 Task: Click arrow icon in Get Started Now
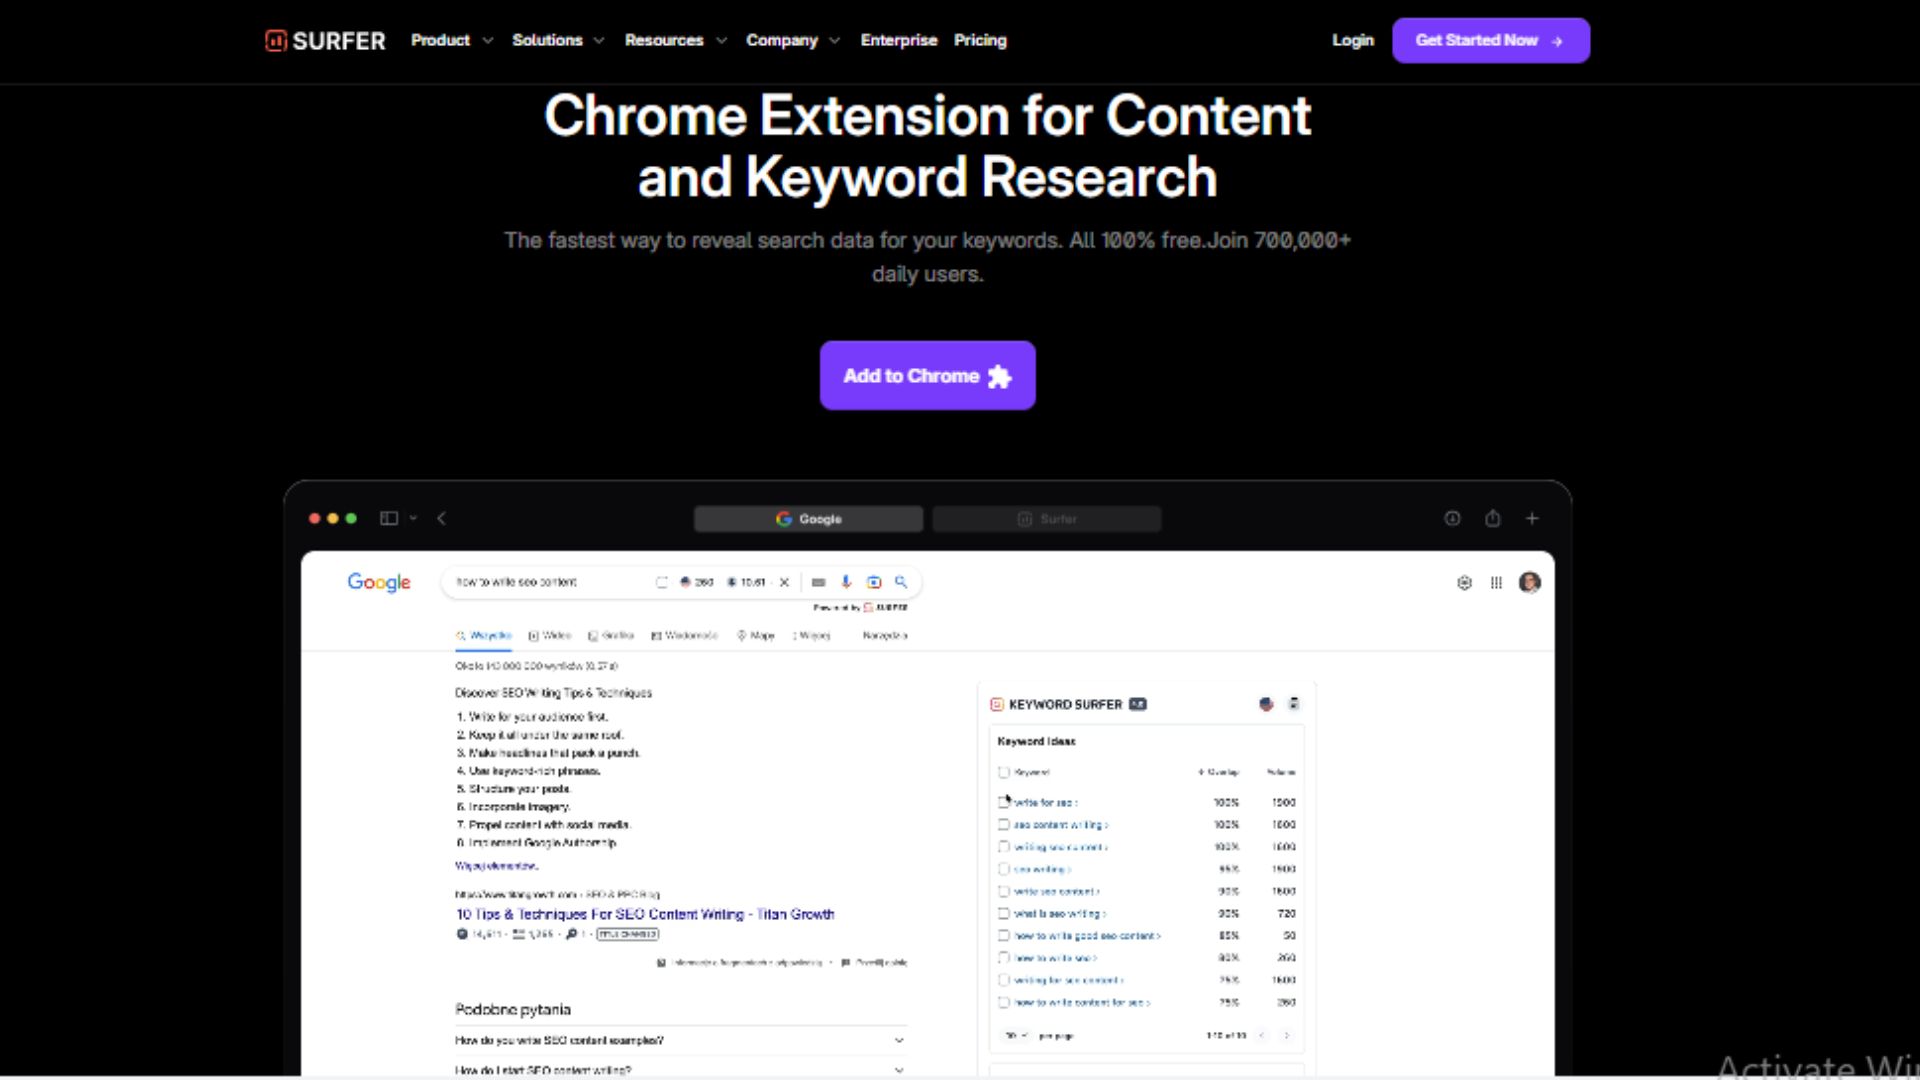click(x=1557, y=41)
